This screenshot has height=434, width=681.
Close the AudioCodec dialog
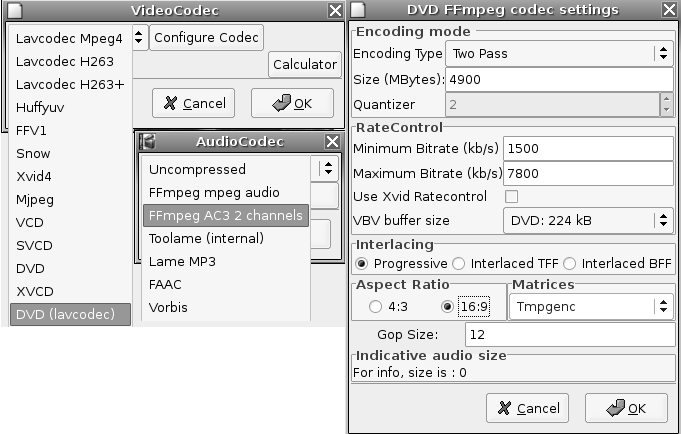332,141
